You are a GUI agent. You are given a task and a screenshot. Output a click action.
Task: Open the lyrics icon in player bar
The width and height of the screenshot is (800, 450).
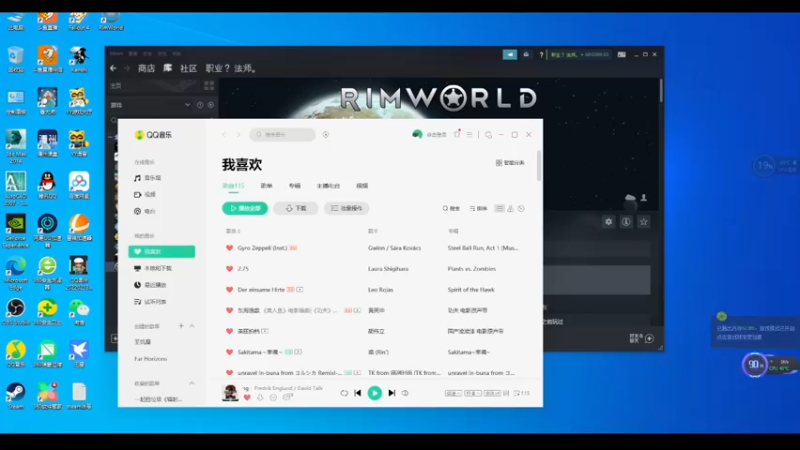(506, 393)
